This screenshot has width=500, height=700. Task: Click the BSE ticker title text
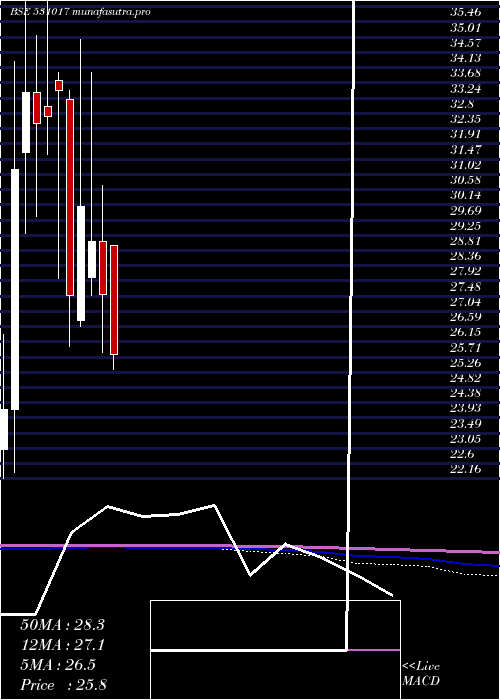80,12
